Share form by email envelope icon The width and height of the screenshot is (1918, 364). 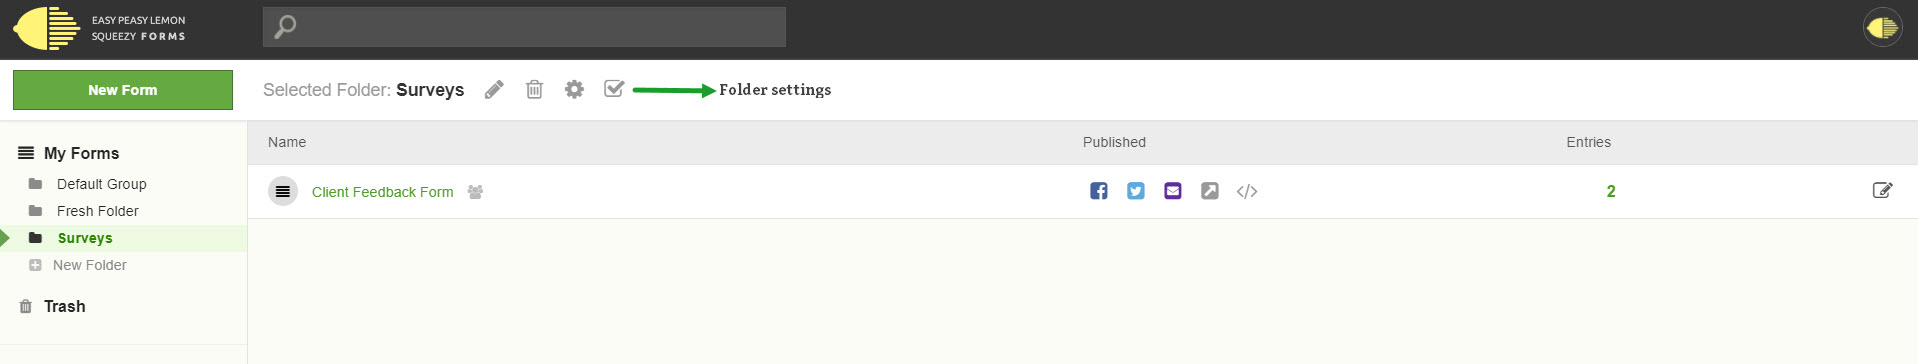(x=1173, y=191)
